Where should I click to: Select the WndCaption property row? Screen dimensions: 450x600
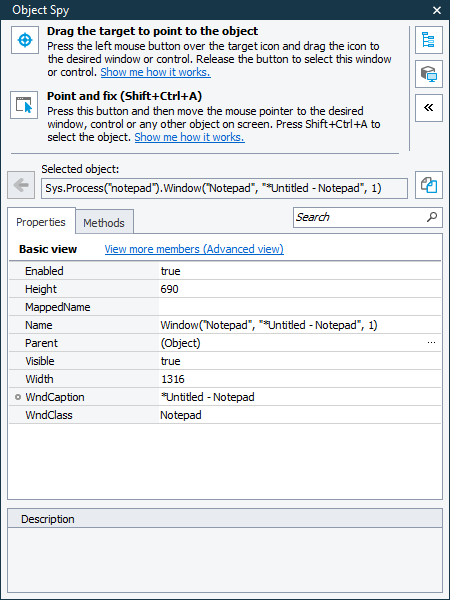[225, 397]
